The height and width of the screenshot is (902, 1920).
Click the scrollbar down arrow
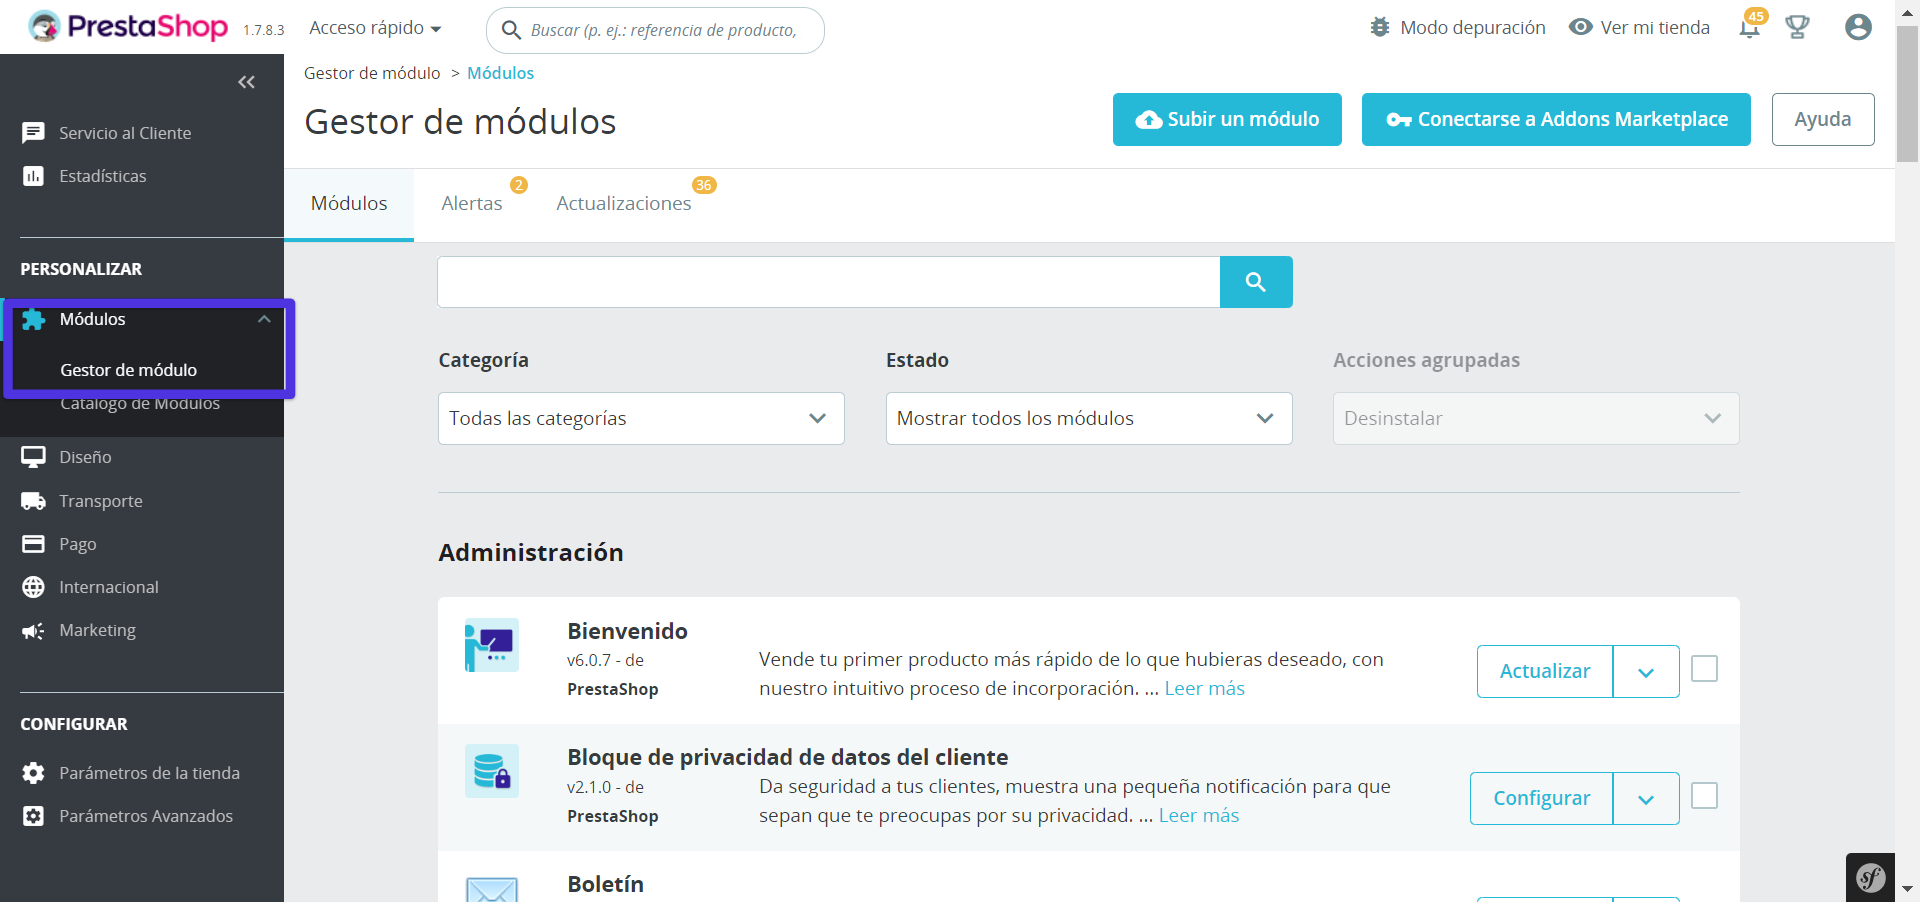tap(1907, 888)
